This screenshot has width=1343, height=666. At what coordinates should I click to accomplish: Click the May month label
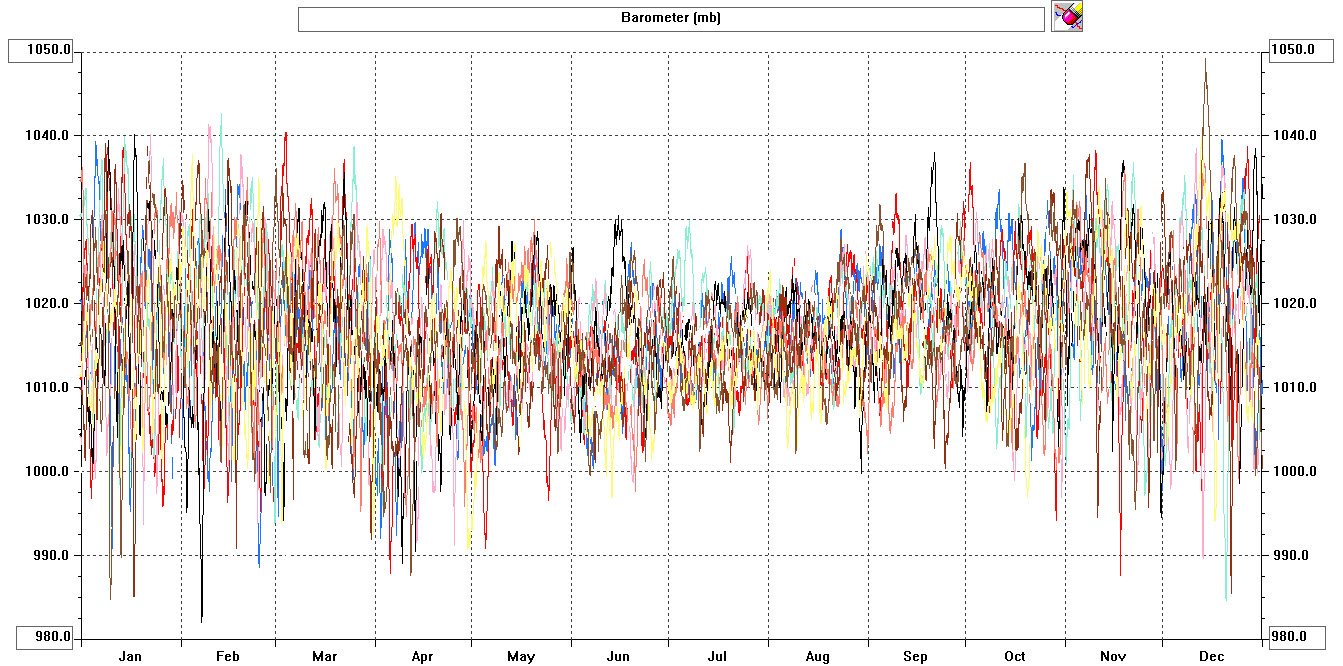521,657
